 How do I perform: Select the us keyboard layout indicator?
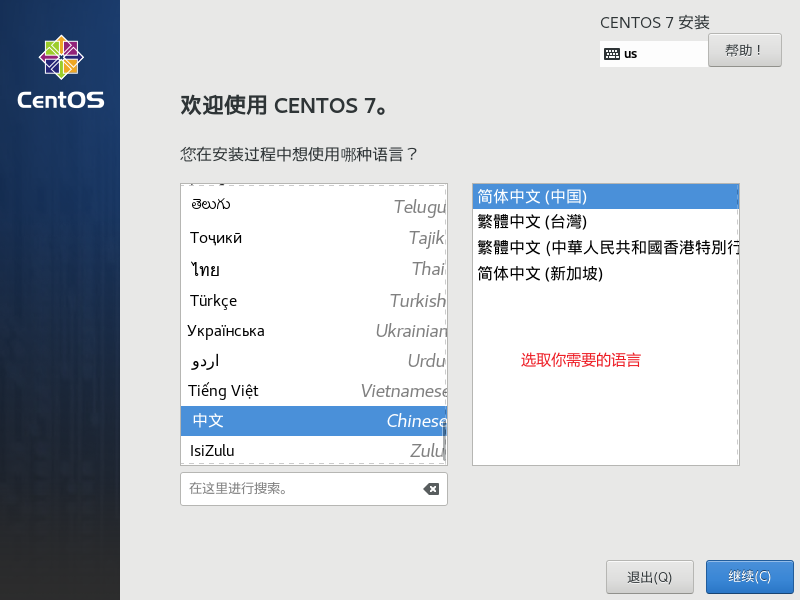pyautogui.click(x=654, y=54)
